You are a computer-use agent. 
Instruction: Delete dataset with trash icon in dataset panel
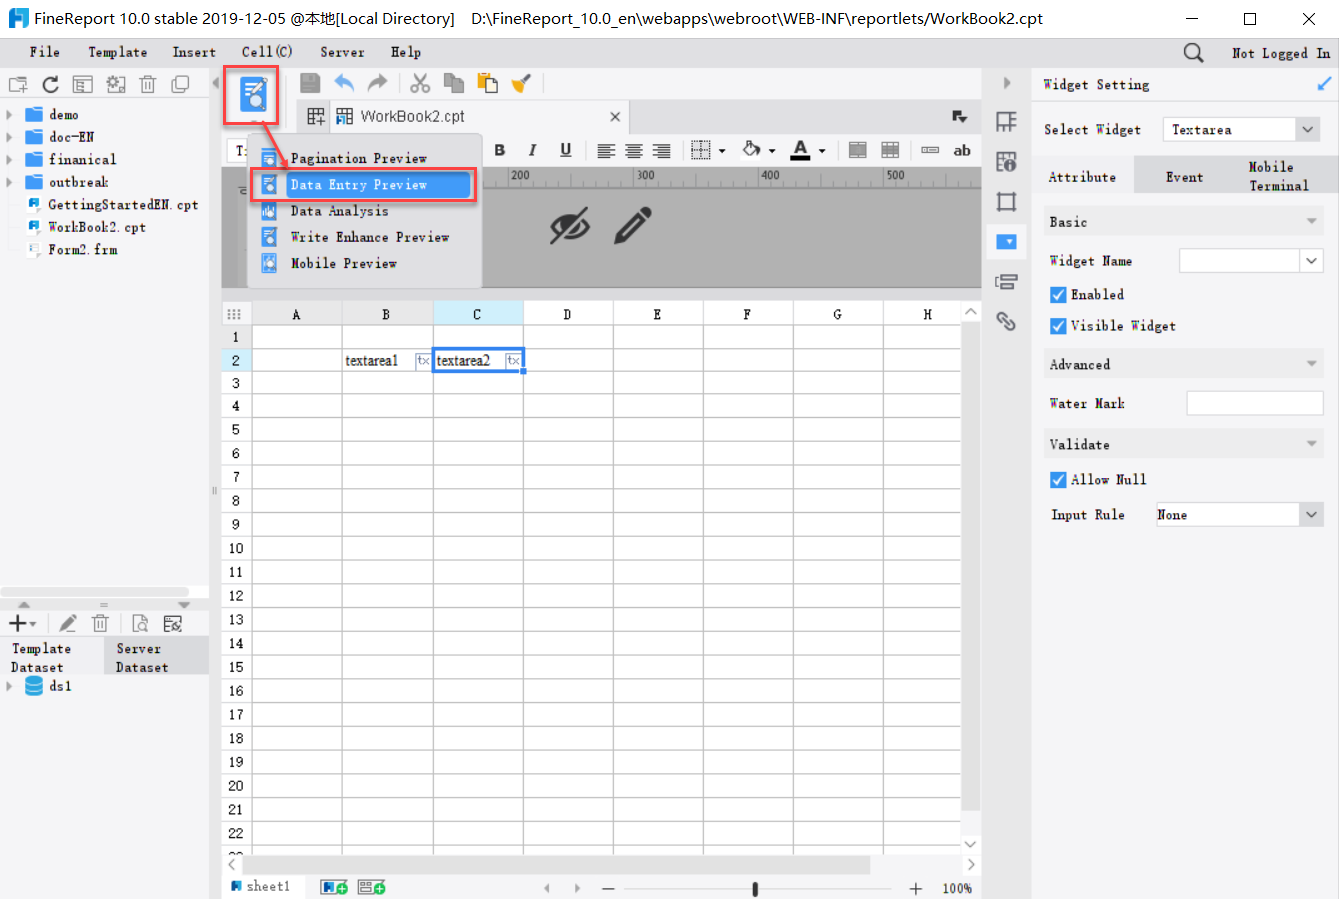[x=100, y=622]
